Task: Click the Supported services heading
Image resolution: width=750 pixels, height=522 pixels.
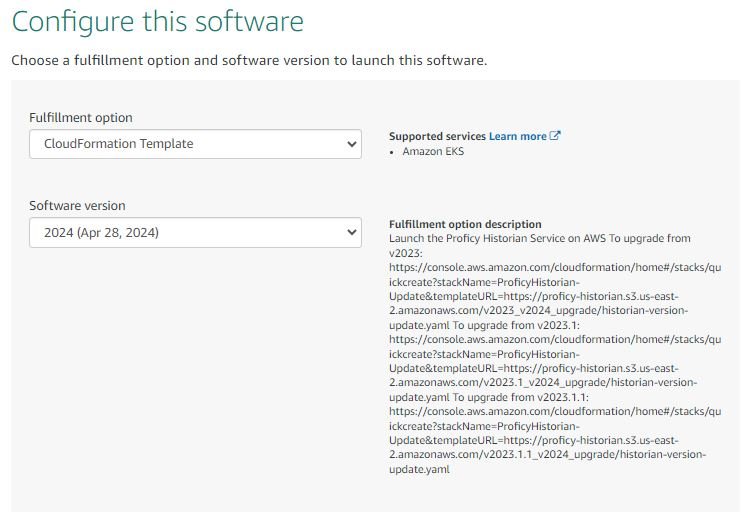Action: click(437, 136)
